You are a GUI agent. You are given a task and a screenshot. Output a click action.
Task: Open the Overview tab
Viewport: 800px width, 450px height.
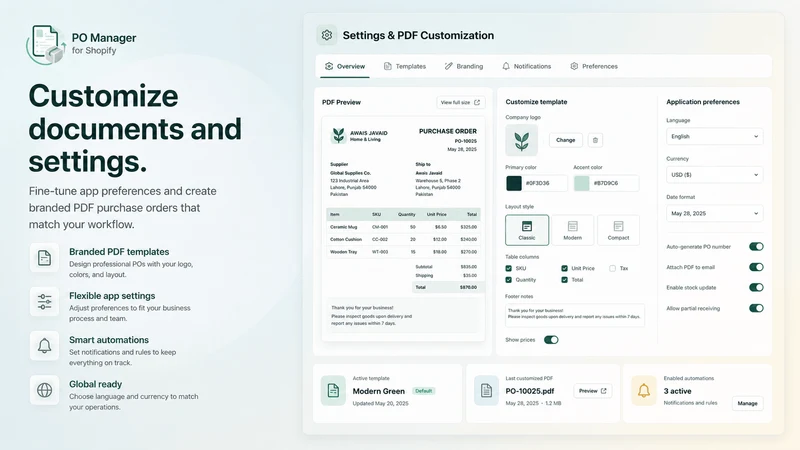tap(345, 66)
